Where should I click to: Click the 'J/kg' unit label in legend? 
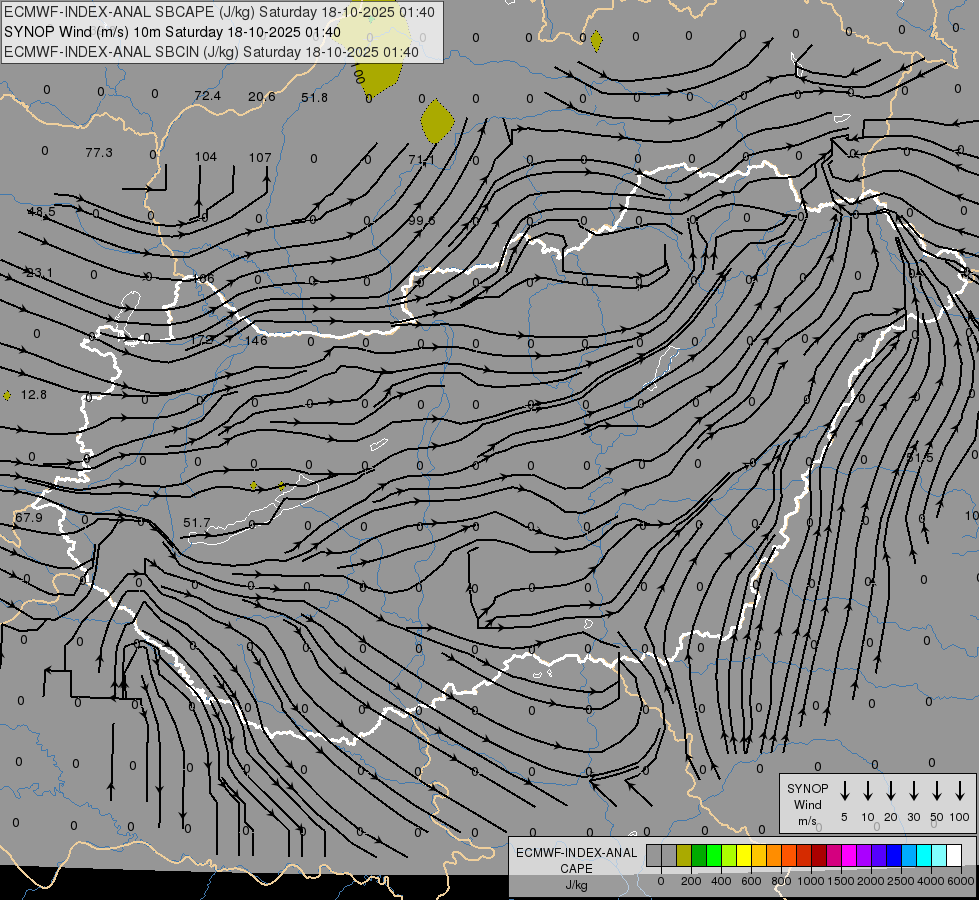click(x=576, y=885)
